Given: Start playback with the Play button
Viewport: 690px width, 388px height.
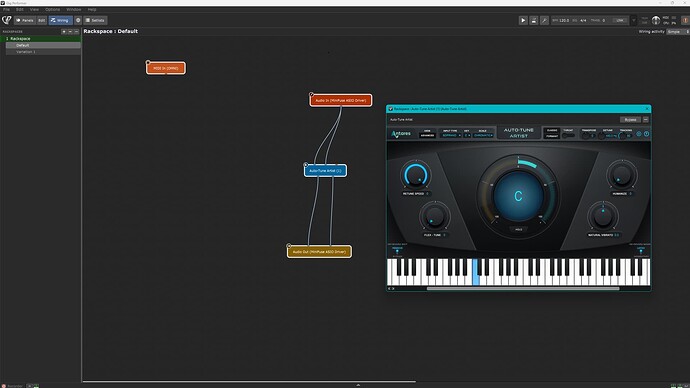Looking at the screenshot, I should (523, 20).
